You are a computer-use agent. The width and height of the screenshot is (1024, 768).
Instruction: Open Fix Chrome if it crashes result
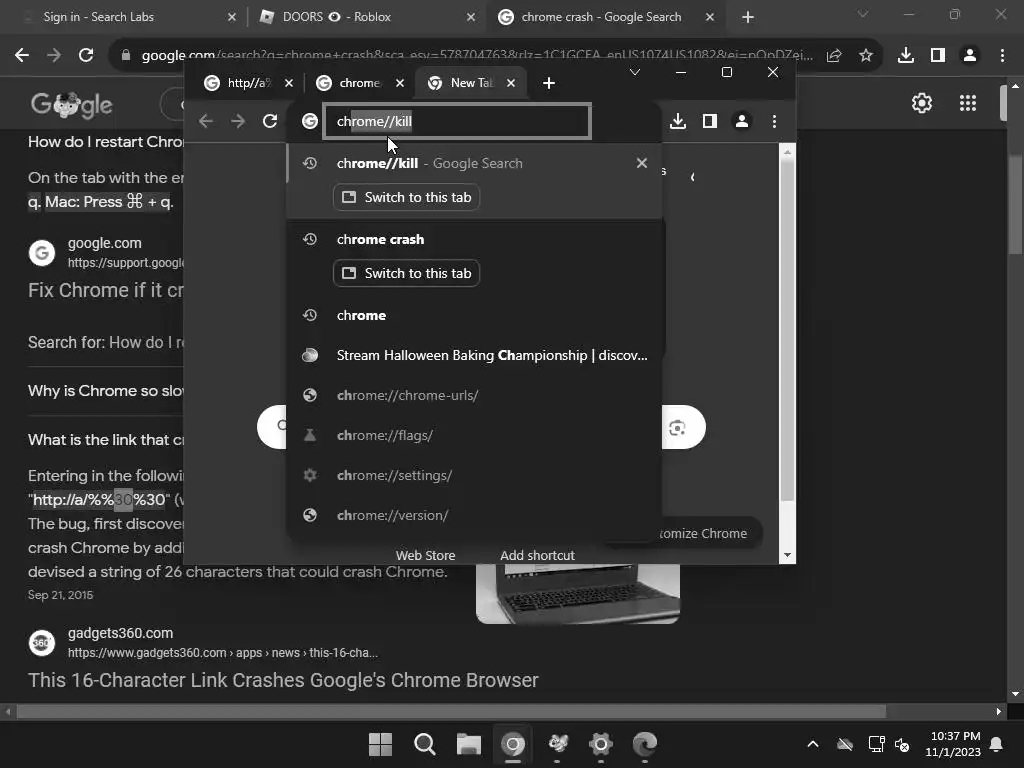point(106,290)
